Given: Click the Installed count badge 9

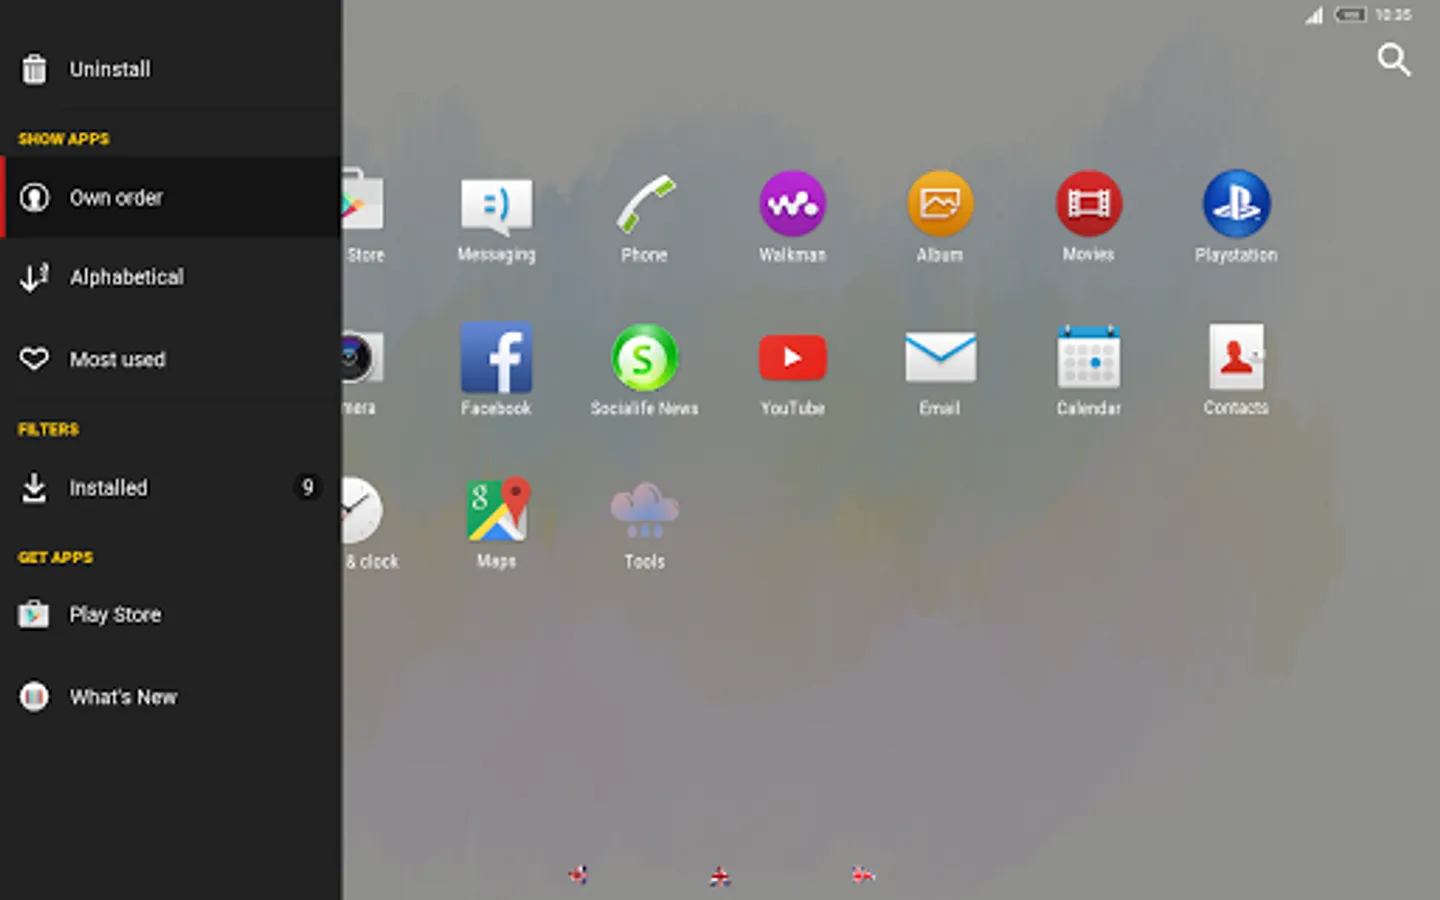Looking at the screenshot, I should click(307, 487).
